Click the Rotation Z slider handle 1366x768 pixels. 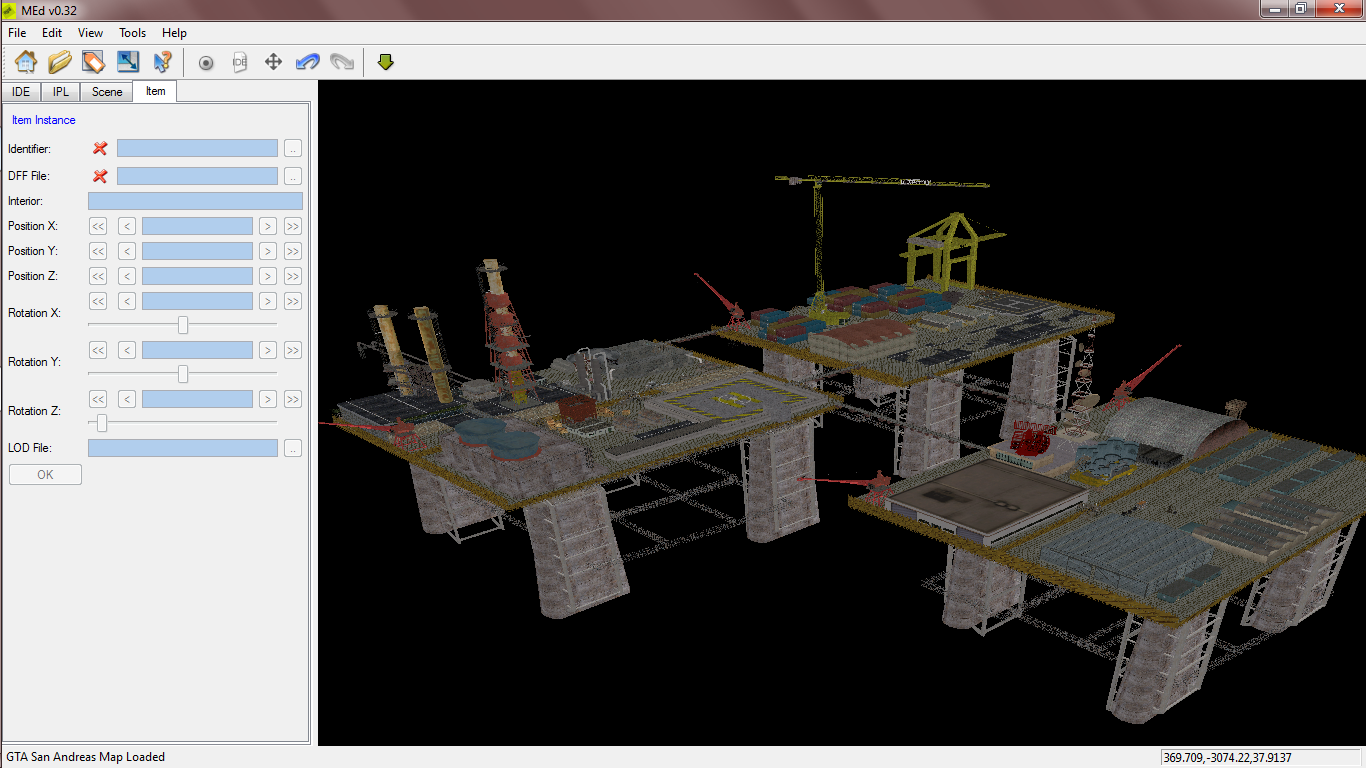tap(101, 422)
